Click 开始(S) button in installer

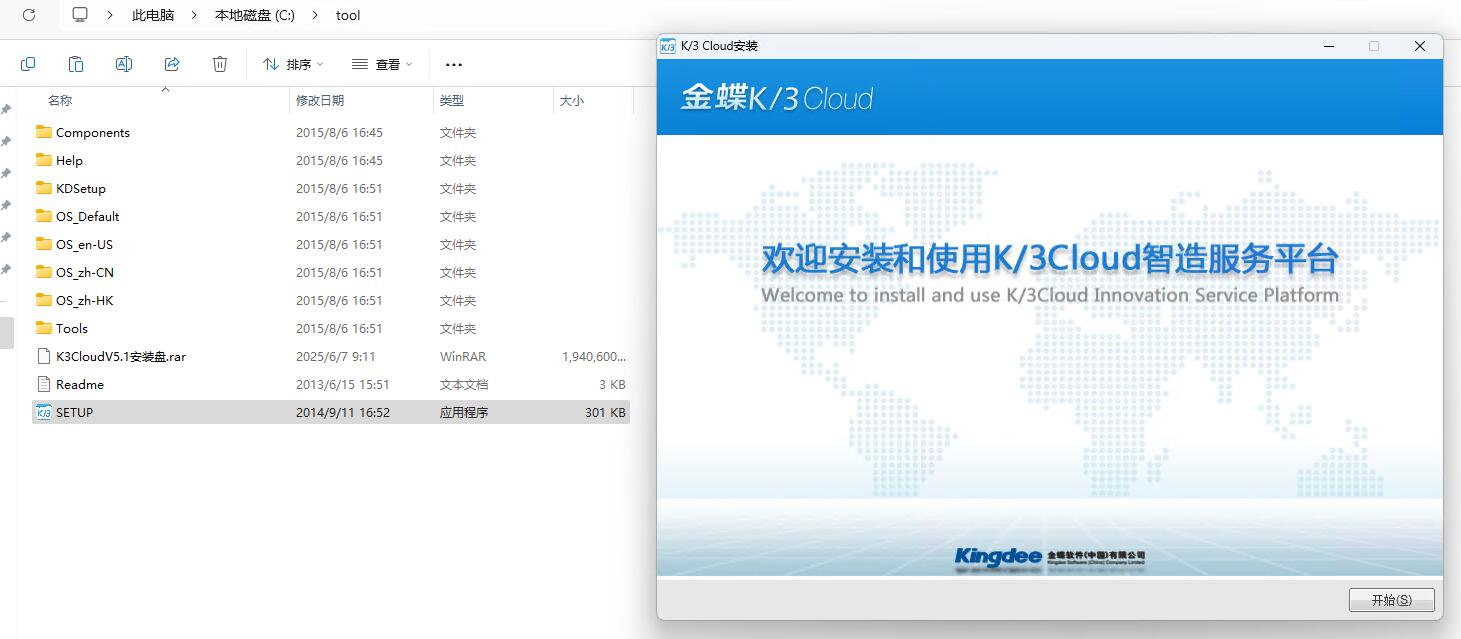(x=1391, y=600)
